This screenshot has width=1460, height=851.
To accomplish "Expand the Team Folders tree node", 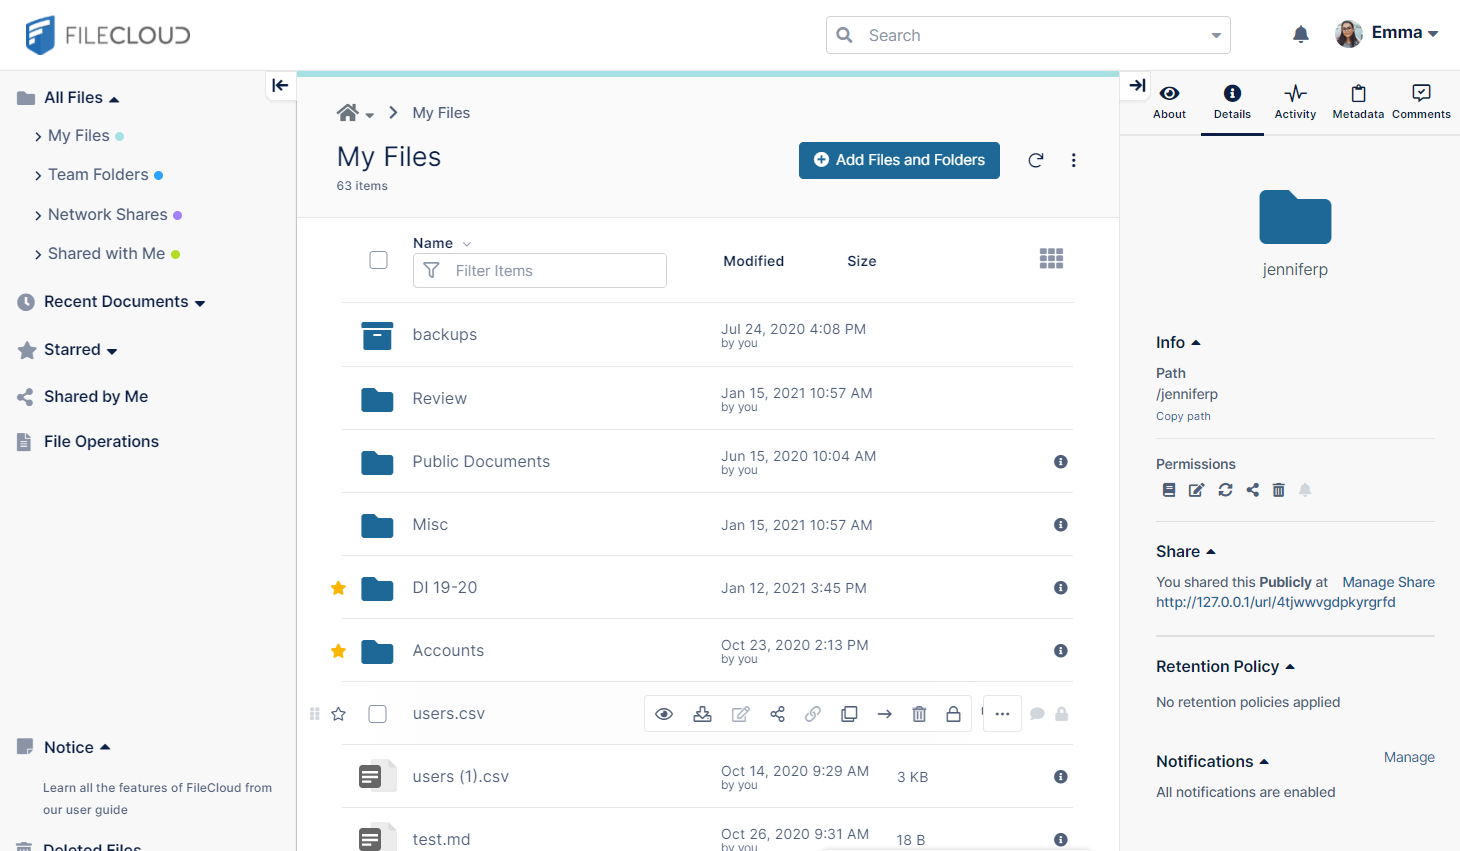I will [38, 176].
